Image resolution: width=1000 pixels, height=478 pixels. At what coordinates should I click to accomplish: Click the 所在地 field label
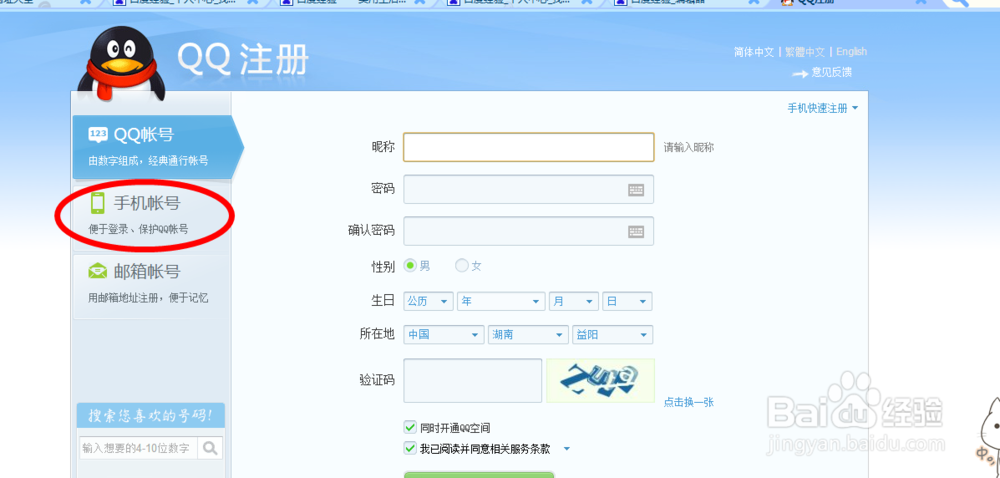[377, 334]
